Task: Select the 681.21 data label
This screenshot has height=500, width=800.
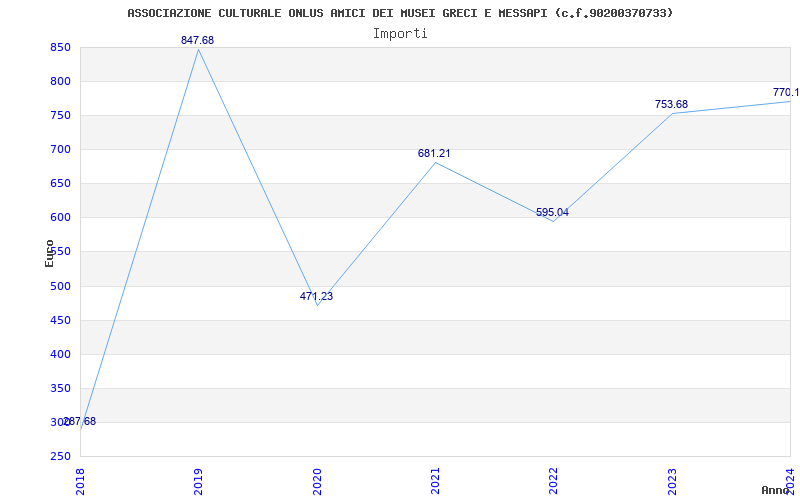Action: click(434, 154)
